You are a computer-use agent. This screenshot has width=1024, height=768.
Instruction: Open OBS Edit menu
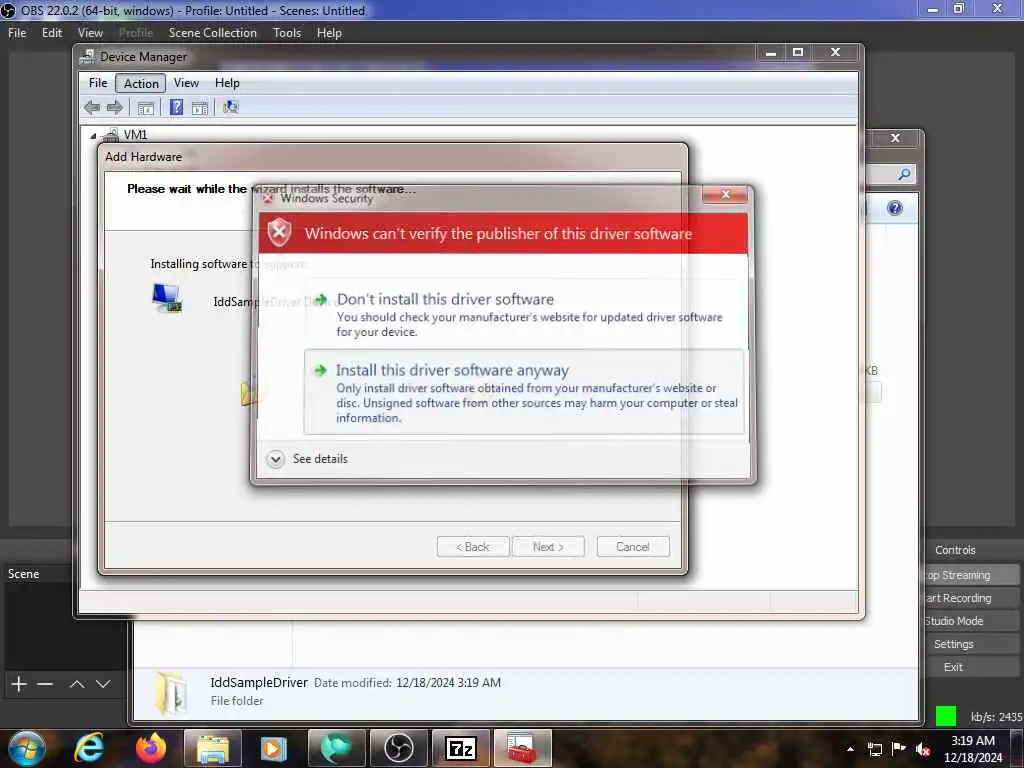[x=52, y=33]
